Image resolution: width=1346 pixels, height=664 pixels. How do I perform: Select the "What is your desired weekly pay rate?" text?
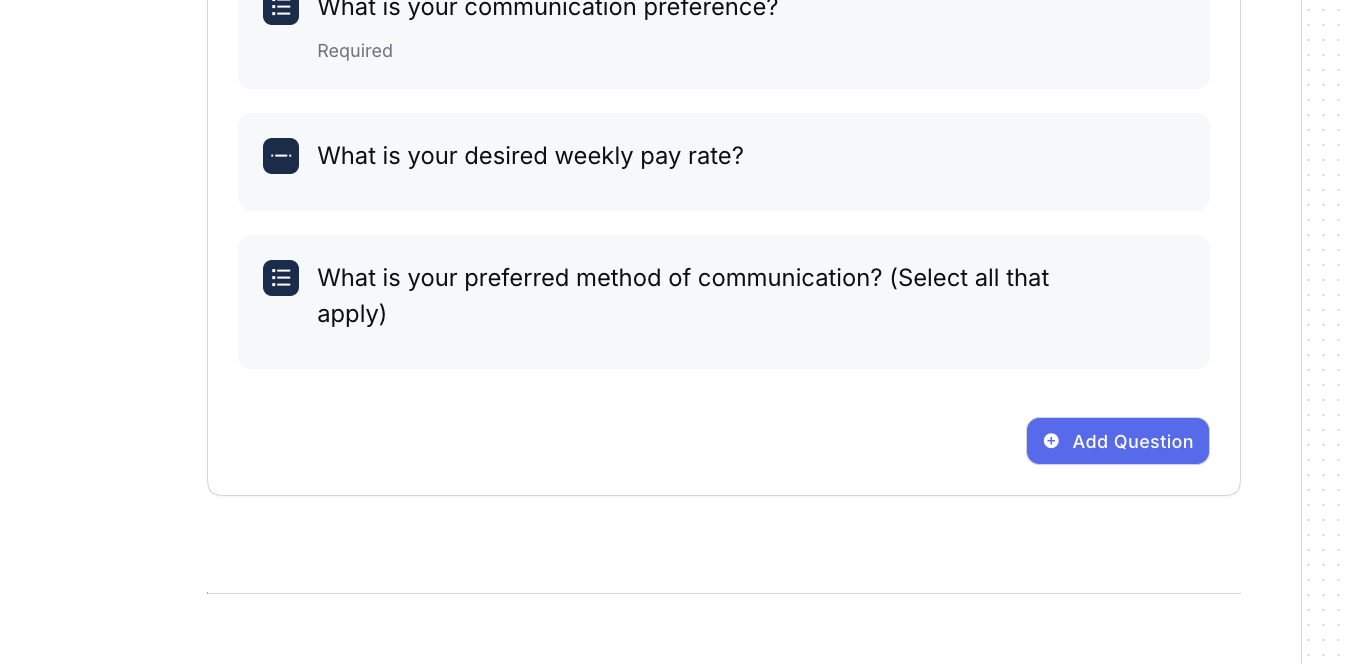[x=530, y=156]
